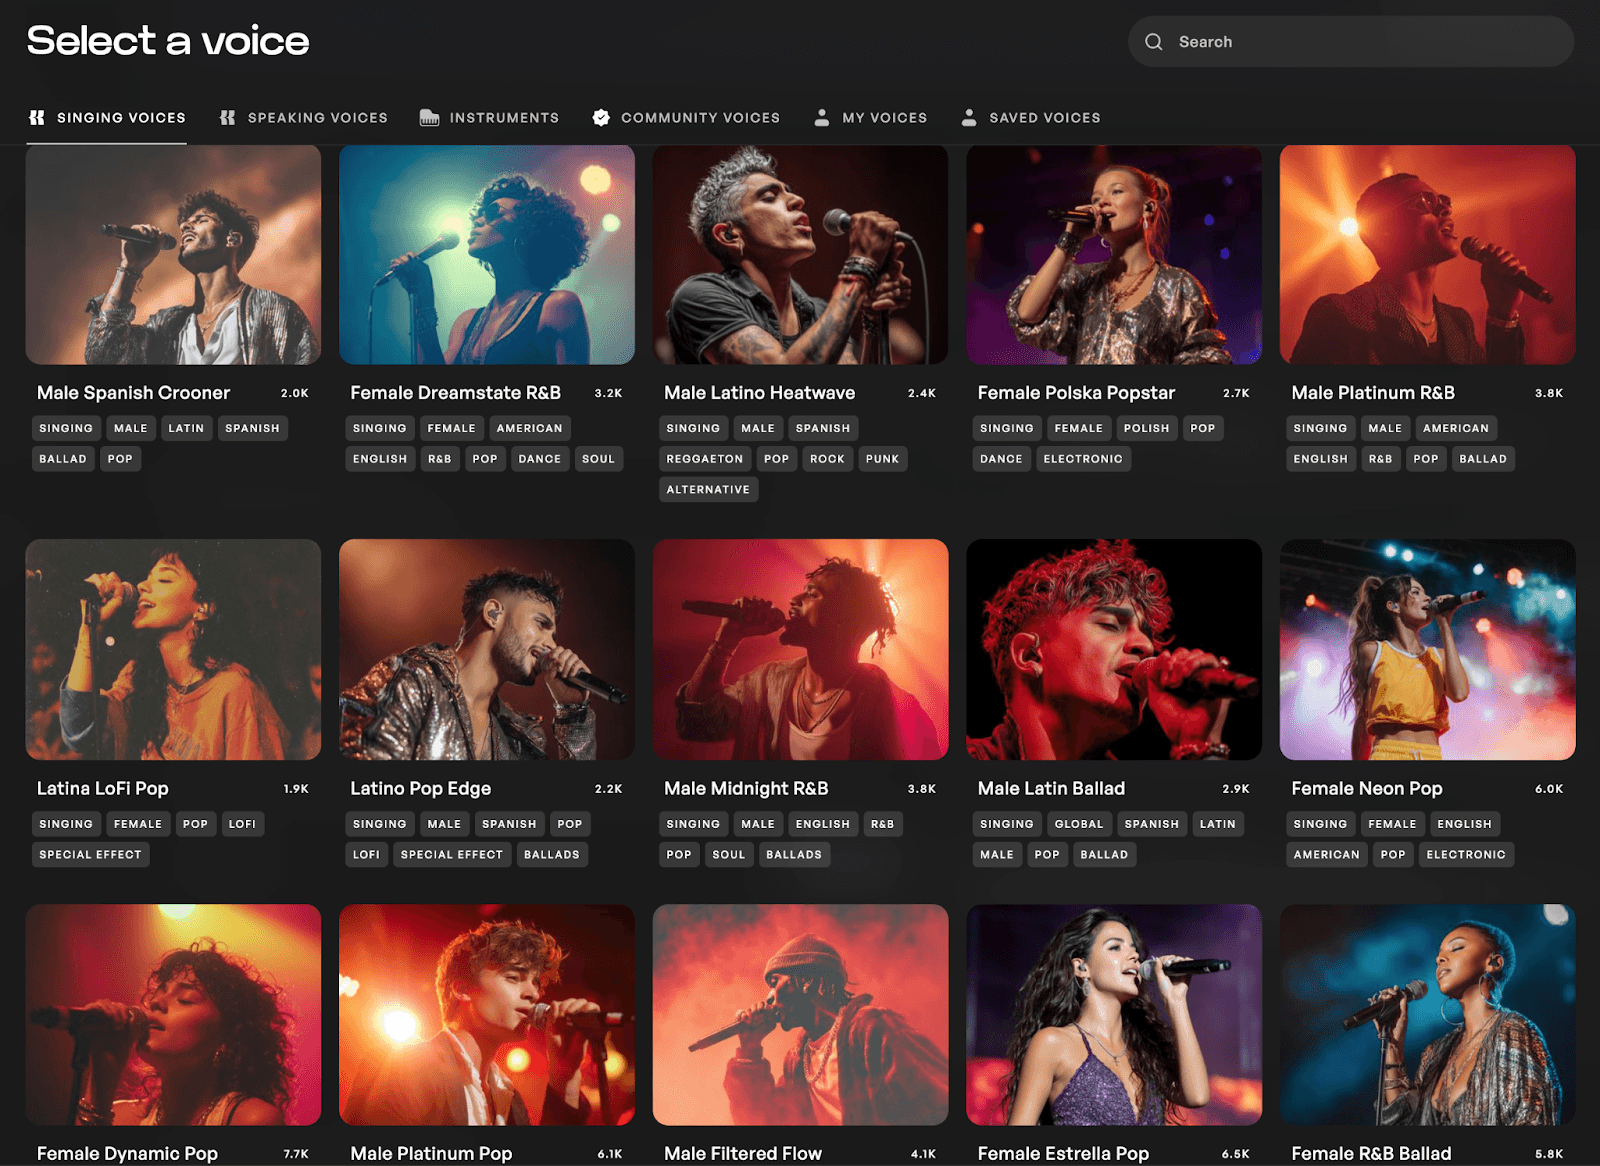Click the POLISH tag under Female Polska Popstar
Image resolution: width=1600 pixels, height=1166 pixels.
click(x=1146, y=428)
